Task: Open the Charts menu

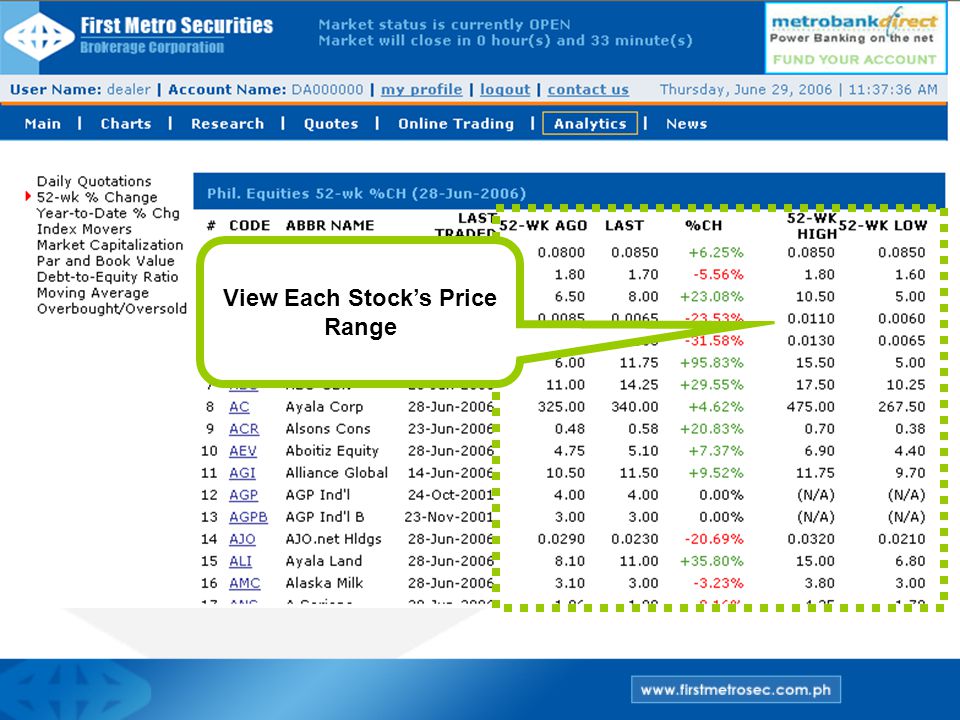Action: [126, 124]
